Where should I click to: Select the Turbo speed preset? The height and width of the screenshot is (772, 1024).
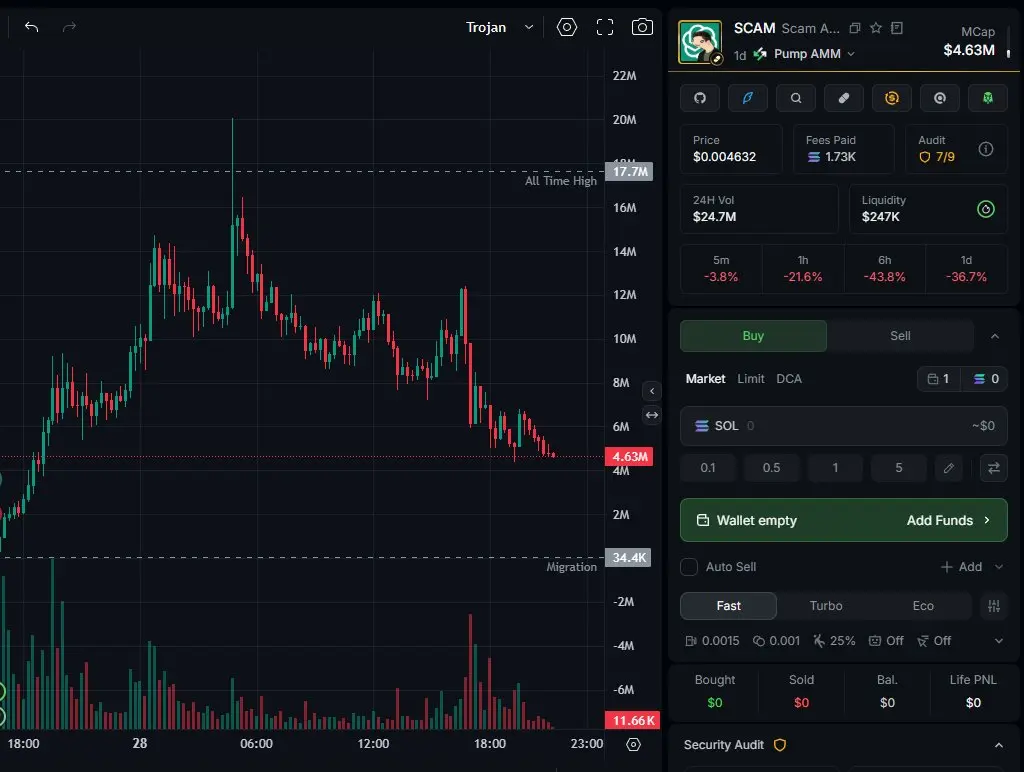tap(825, 606)
